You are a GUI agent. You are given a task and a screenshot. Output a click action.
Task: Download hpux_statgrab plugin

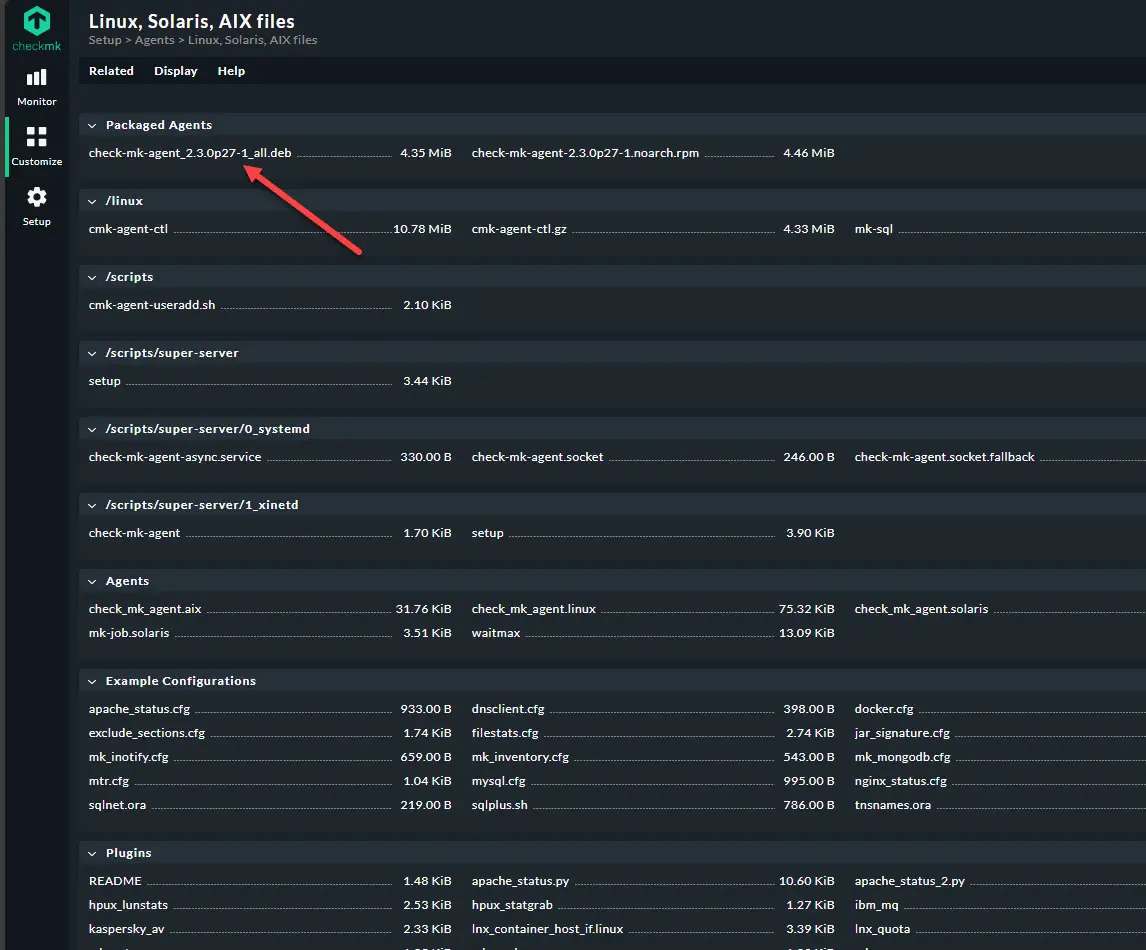click(512, 905)
